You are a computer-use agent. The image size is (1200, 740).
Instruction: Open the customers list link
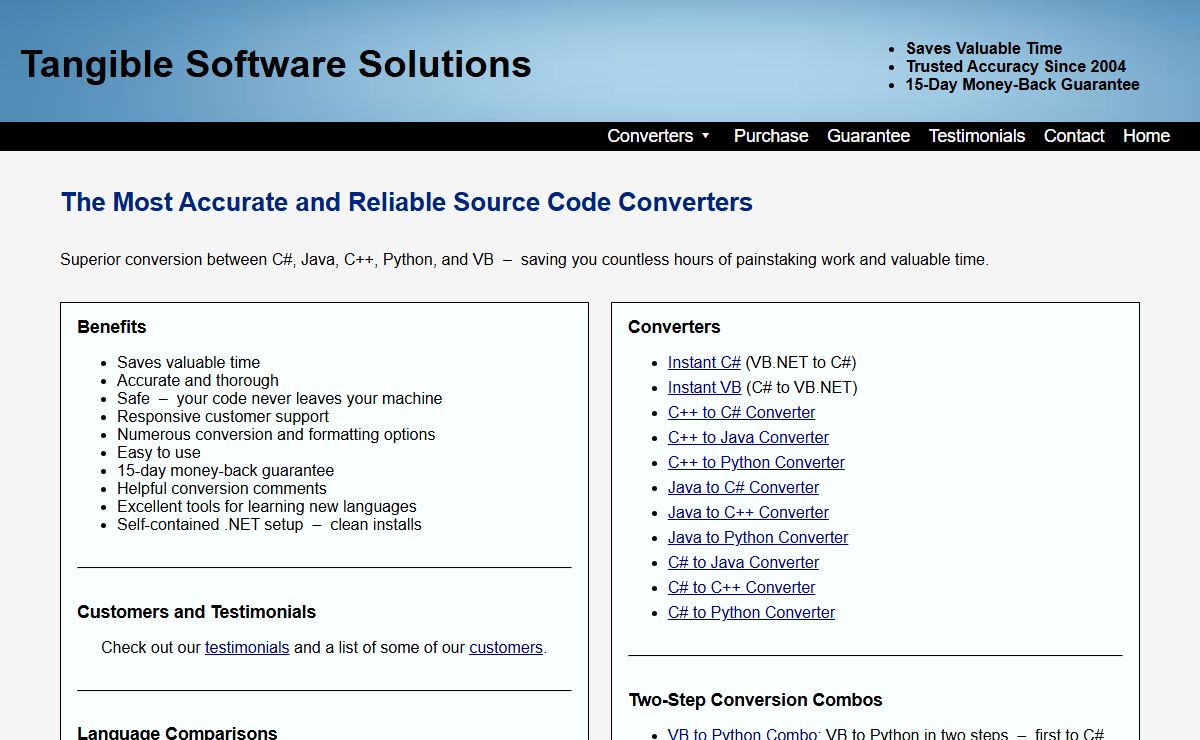point(506,647)
